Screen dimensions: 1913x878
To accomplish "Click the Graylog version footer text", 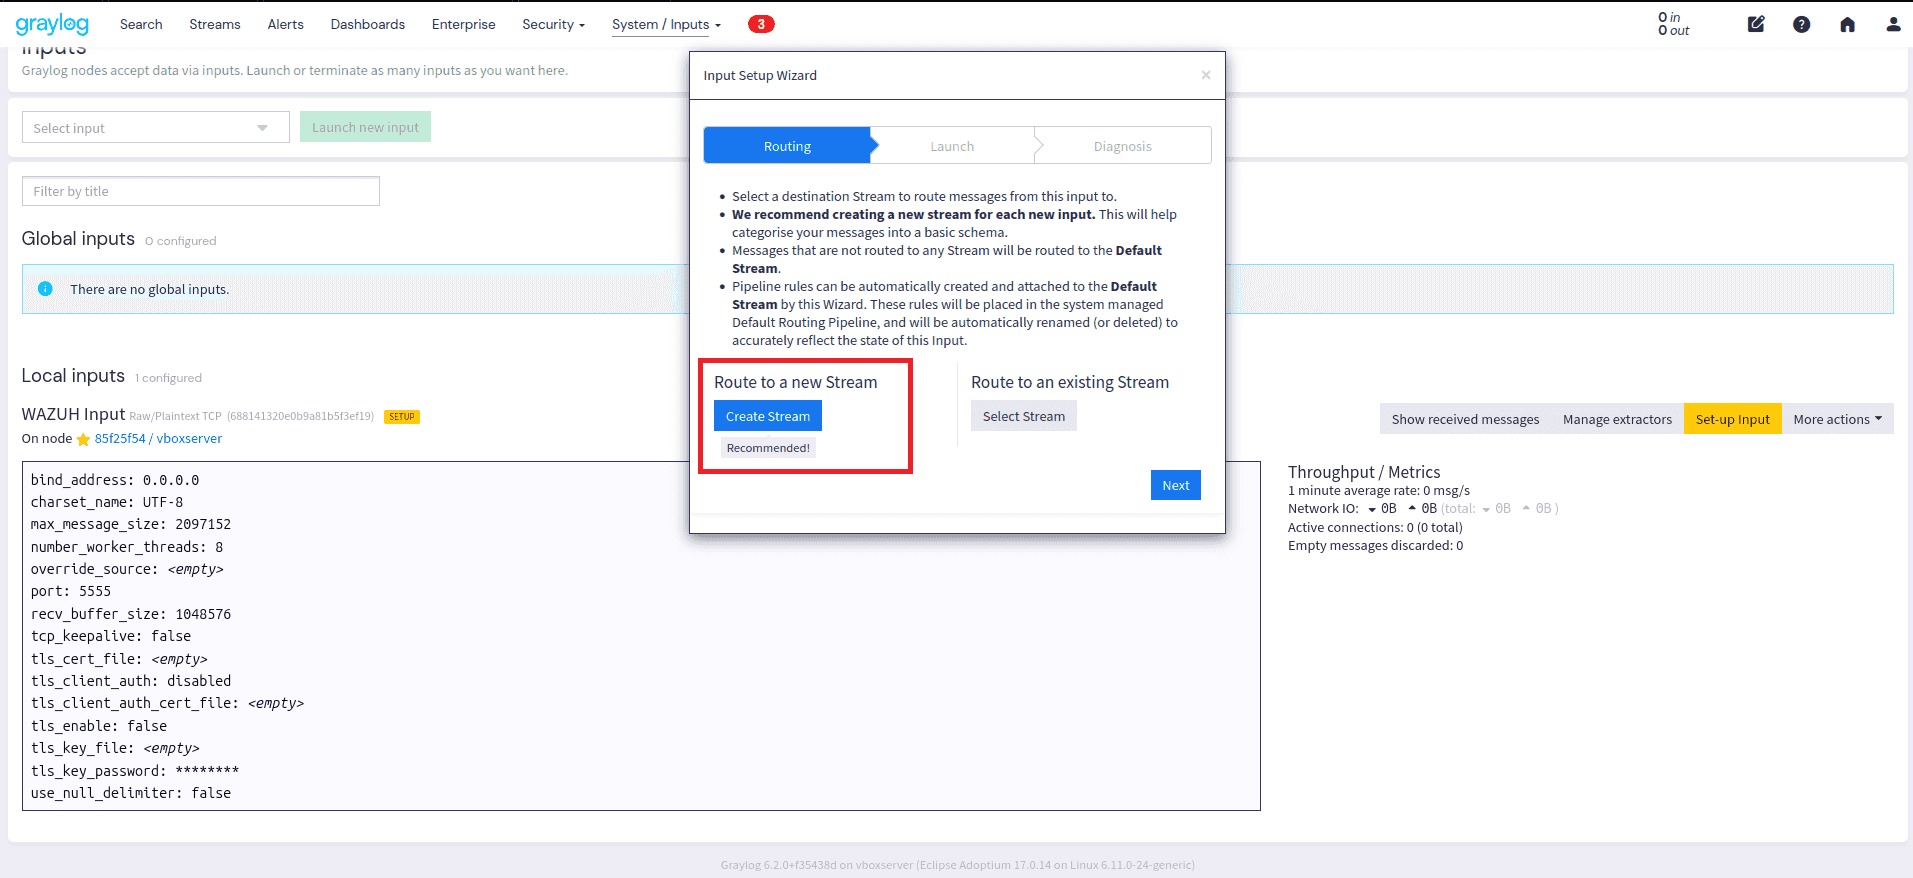I will (957, 865).
